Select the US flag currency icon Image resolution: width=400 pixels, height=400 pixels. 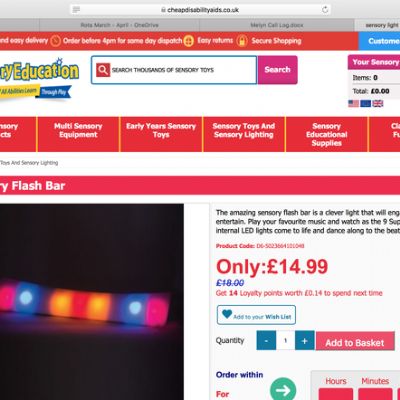pos(354,104)
